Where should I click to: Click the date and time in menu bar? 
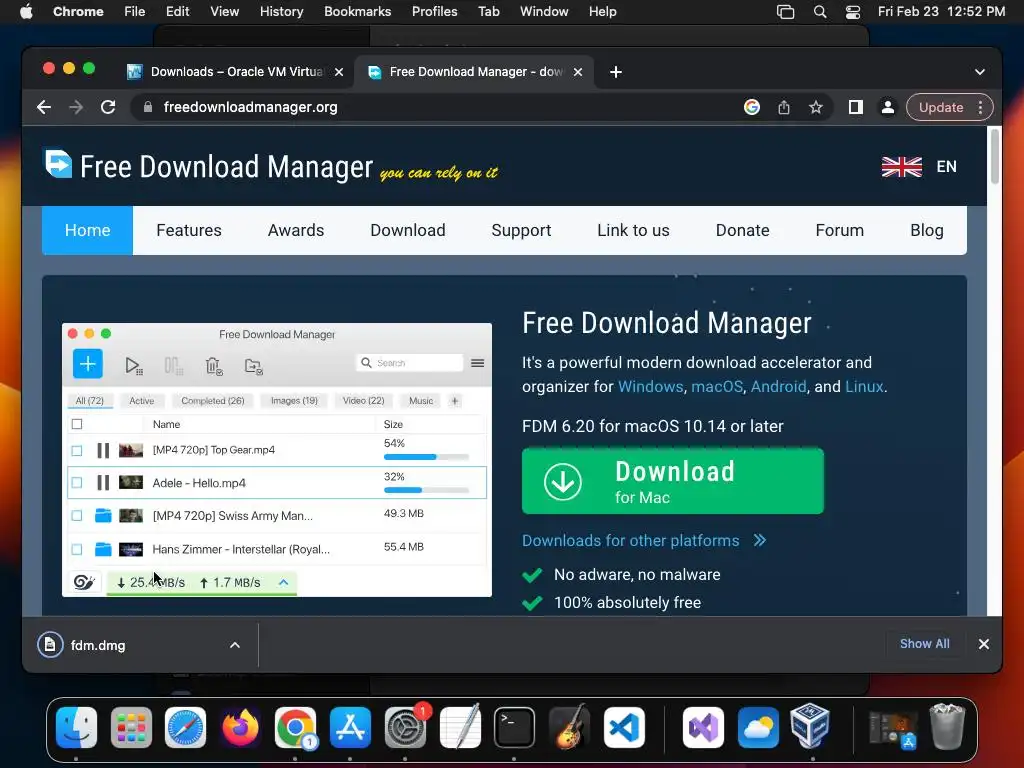941,12
